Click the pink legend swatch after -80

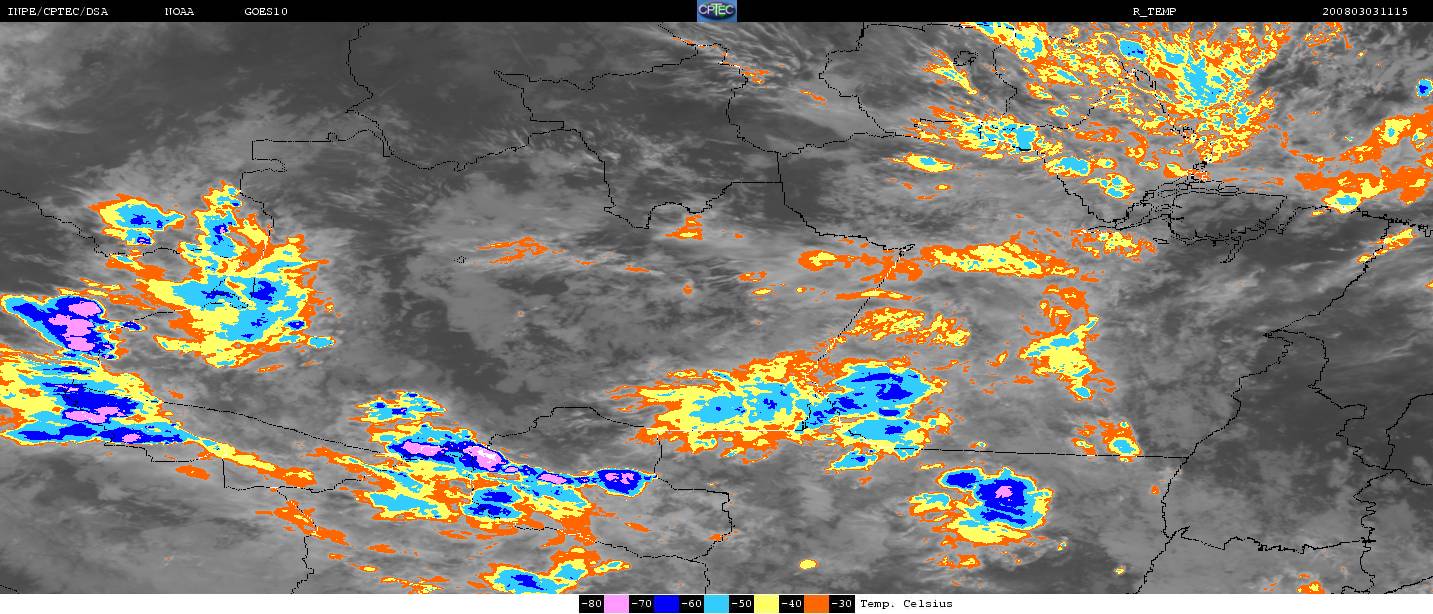pos(616,603)
